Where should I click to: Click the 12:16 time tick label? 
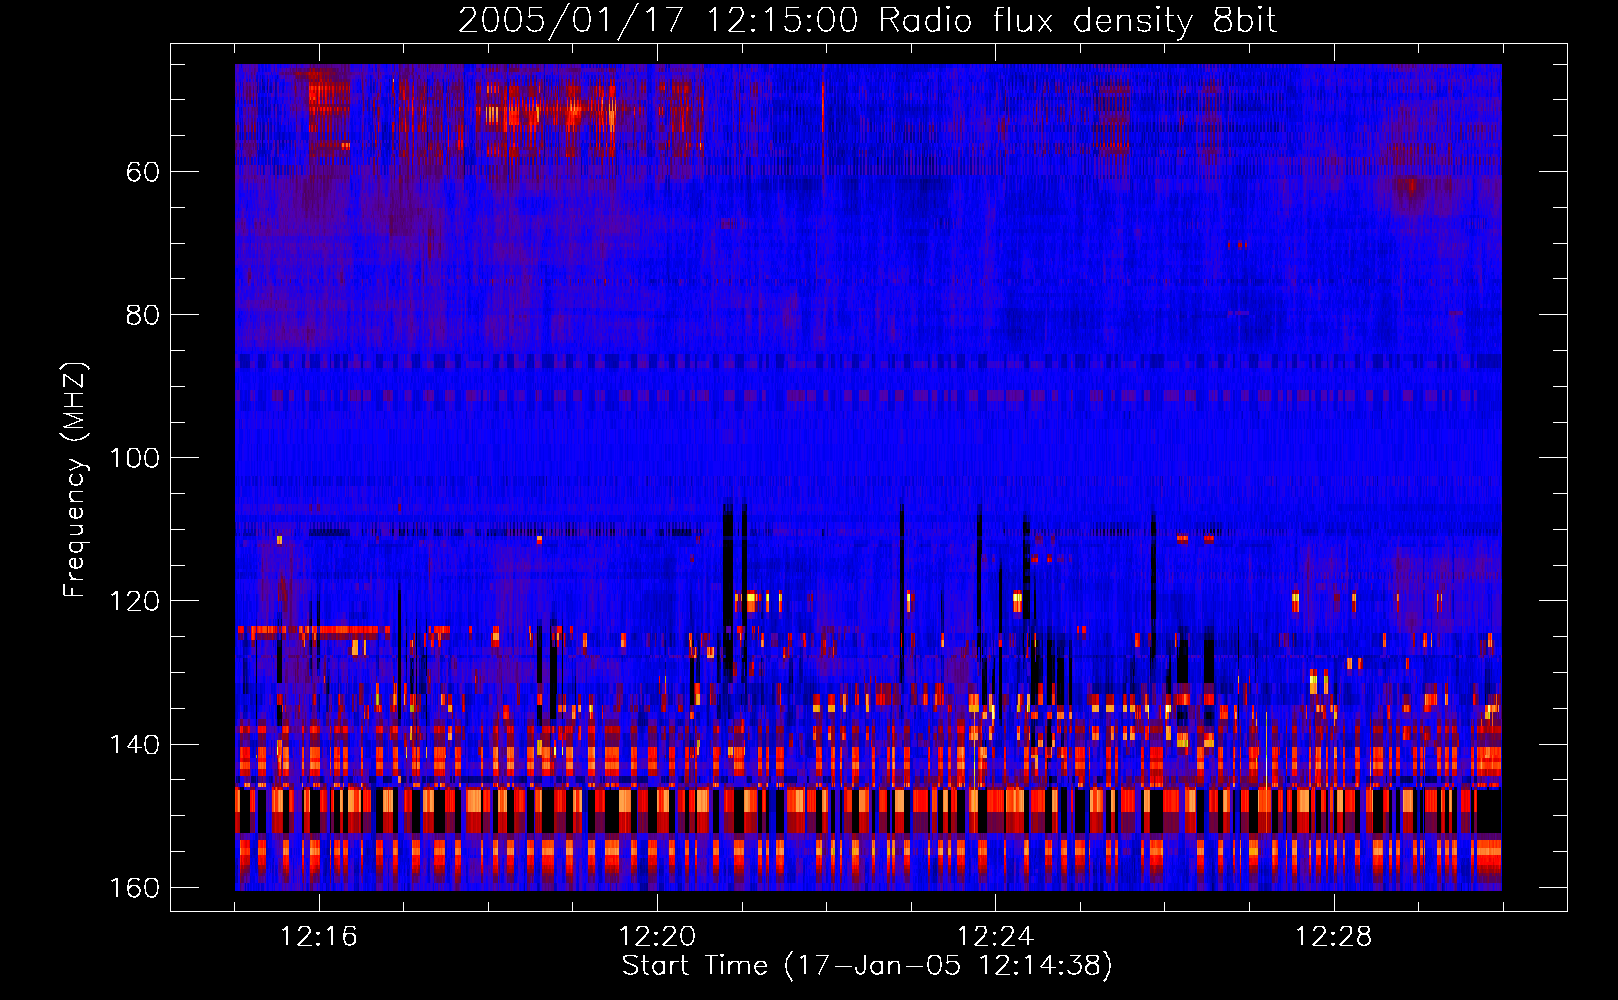coord(319,937)
